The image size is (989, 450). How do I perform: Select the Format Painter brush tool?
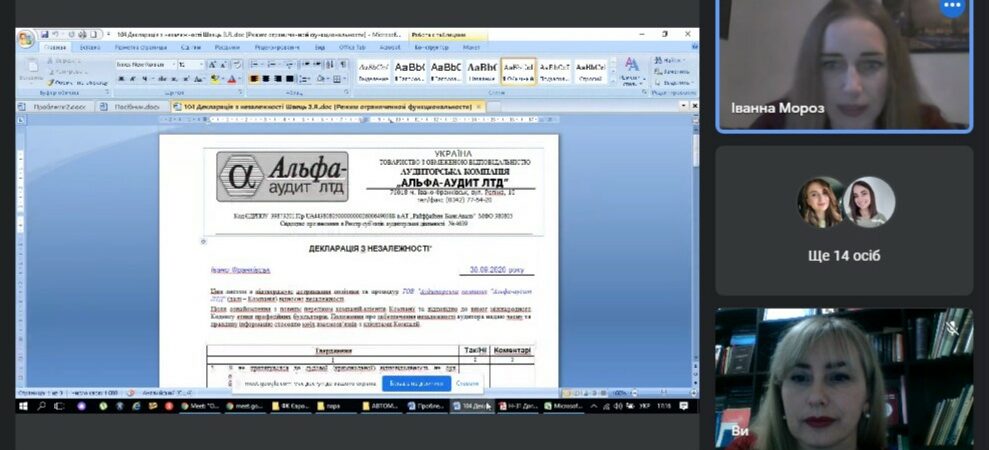pos(78,83)
